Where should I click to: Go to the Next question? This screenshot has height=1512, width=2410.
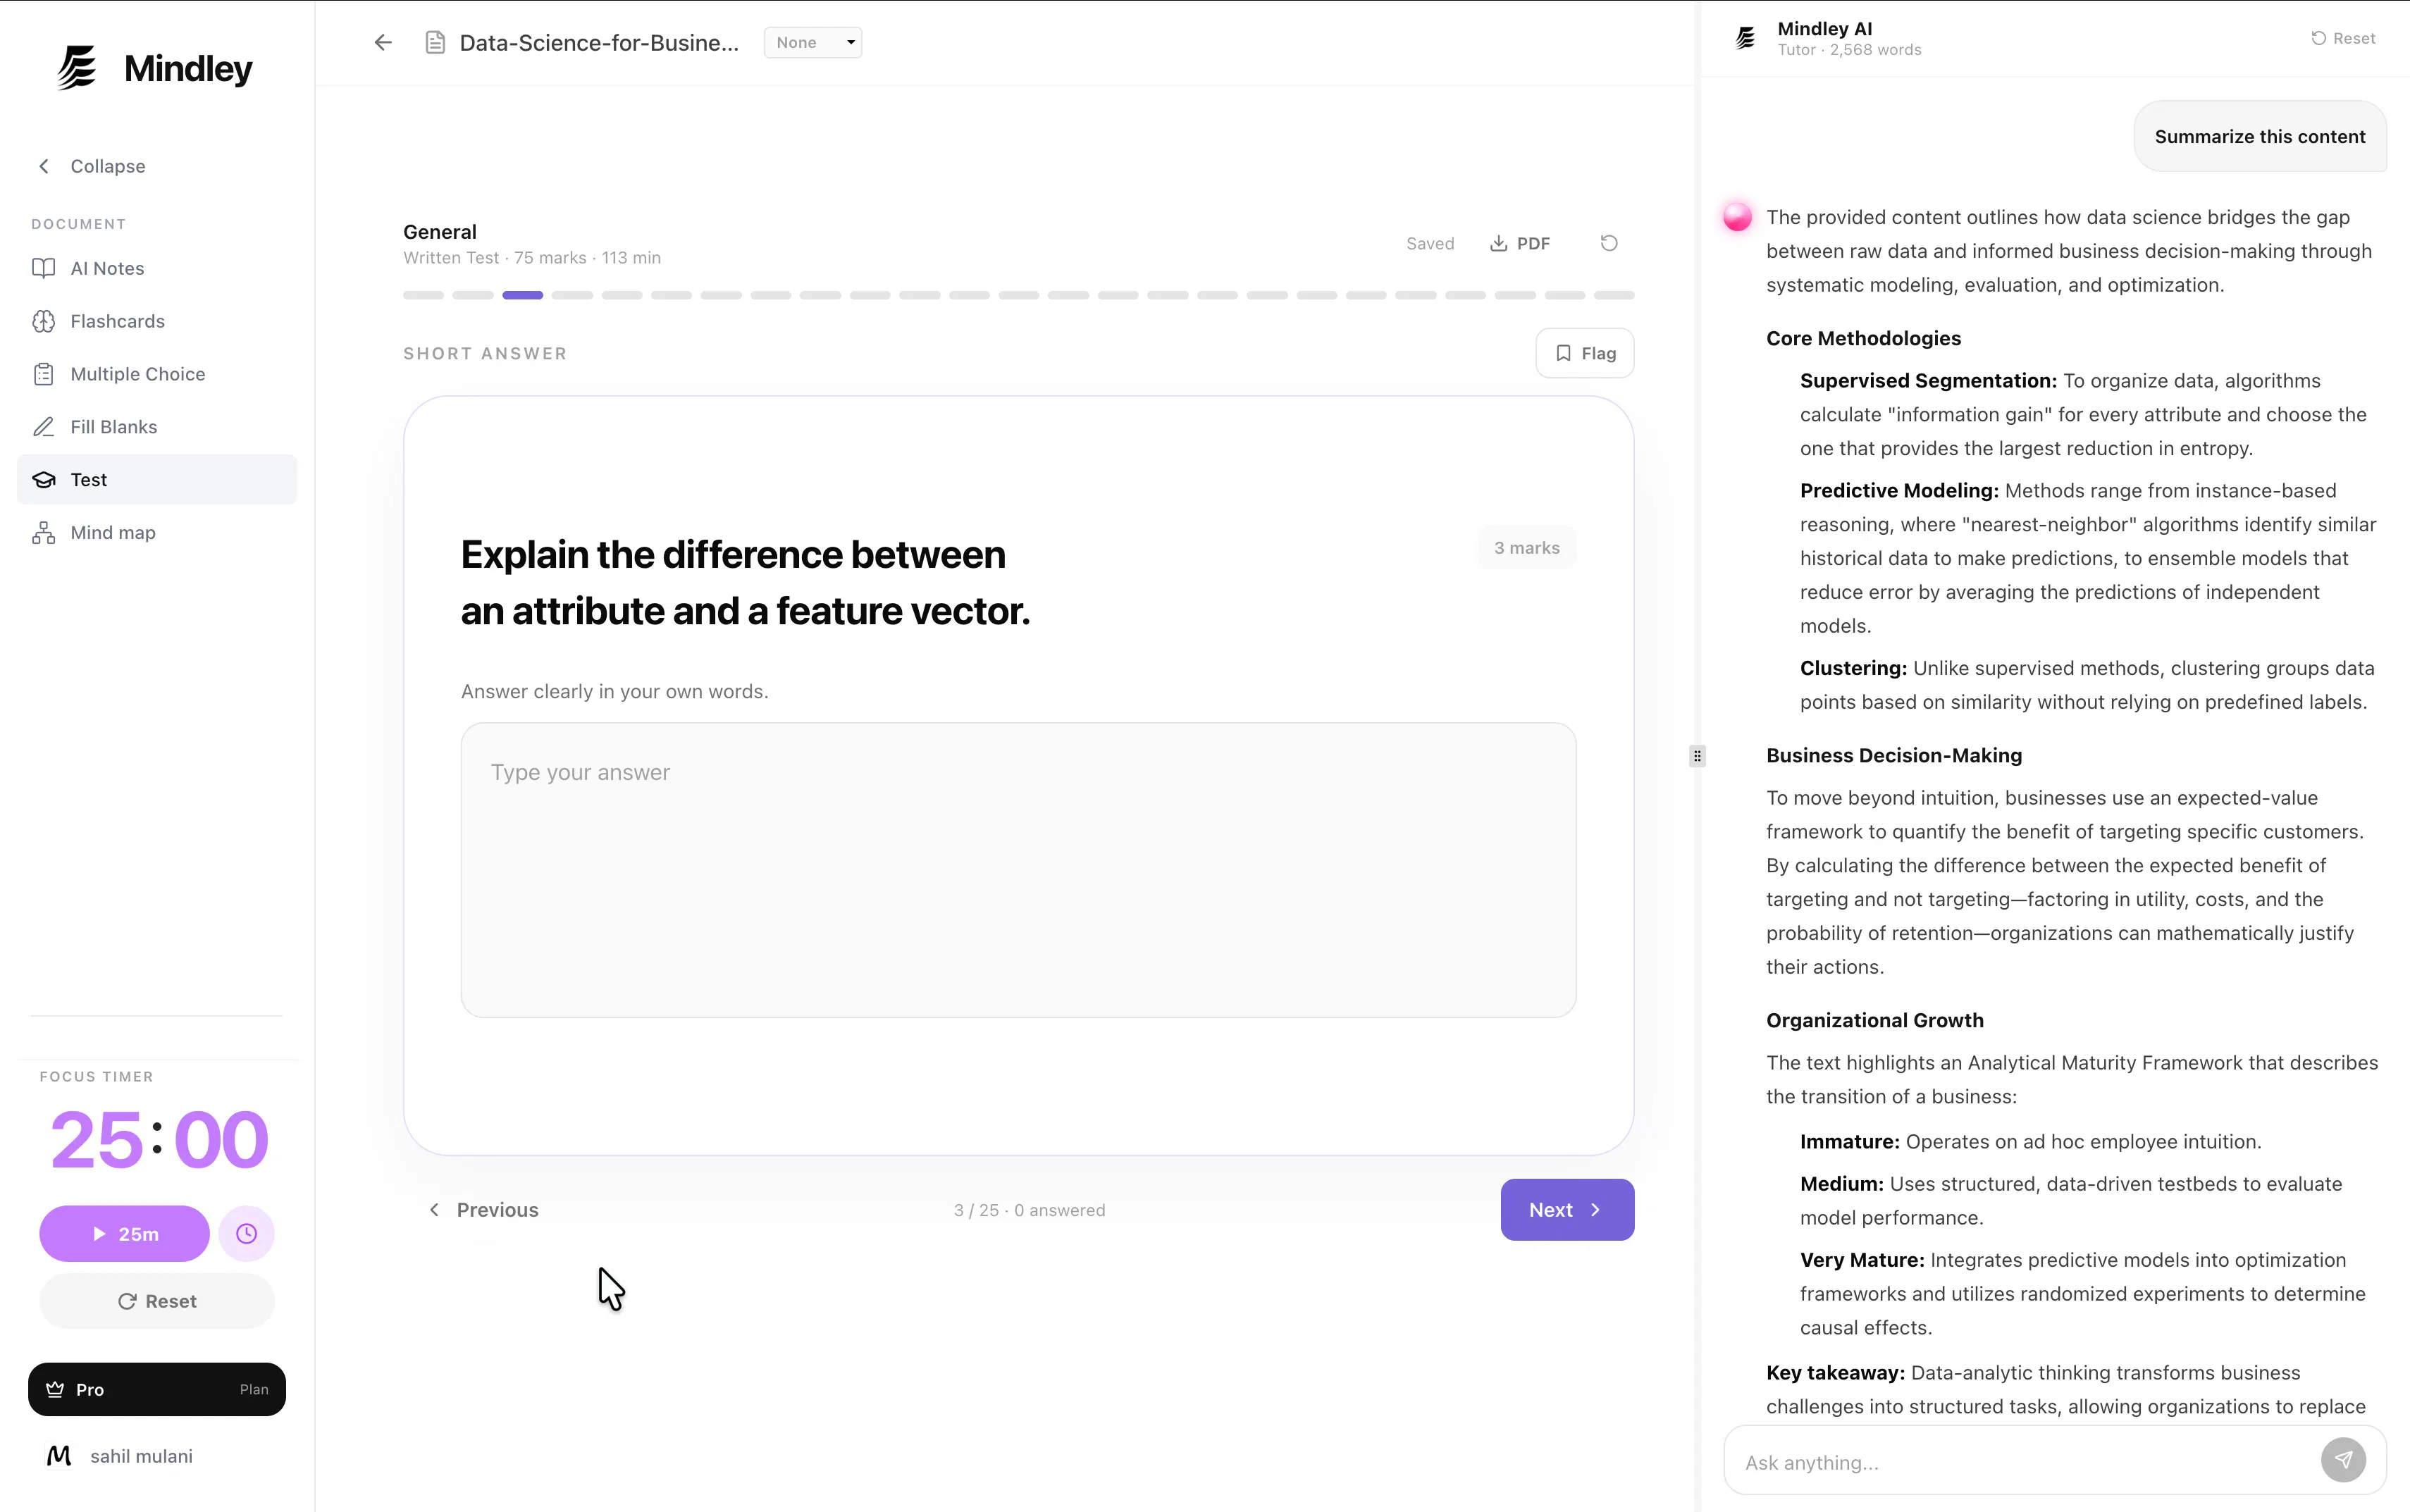click(1567, 1210)
